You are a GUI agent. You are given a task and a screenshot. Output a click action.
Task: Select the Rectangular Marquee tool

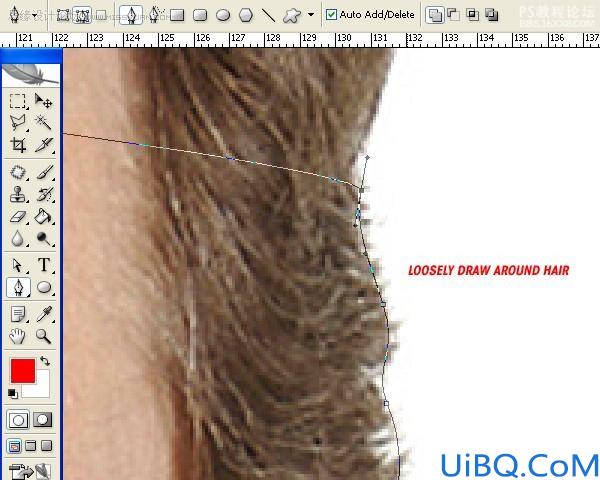(18, 101)
